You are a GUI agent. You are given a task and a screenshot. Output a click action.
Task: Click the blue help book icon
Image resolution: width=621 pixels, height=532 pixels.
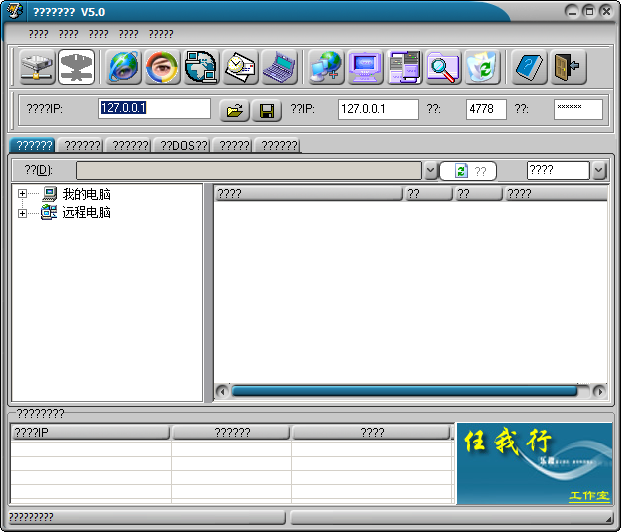(530, 67)
